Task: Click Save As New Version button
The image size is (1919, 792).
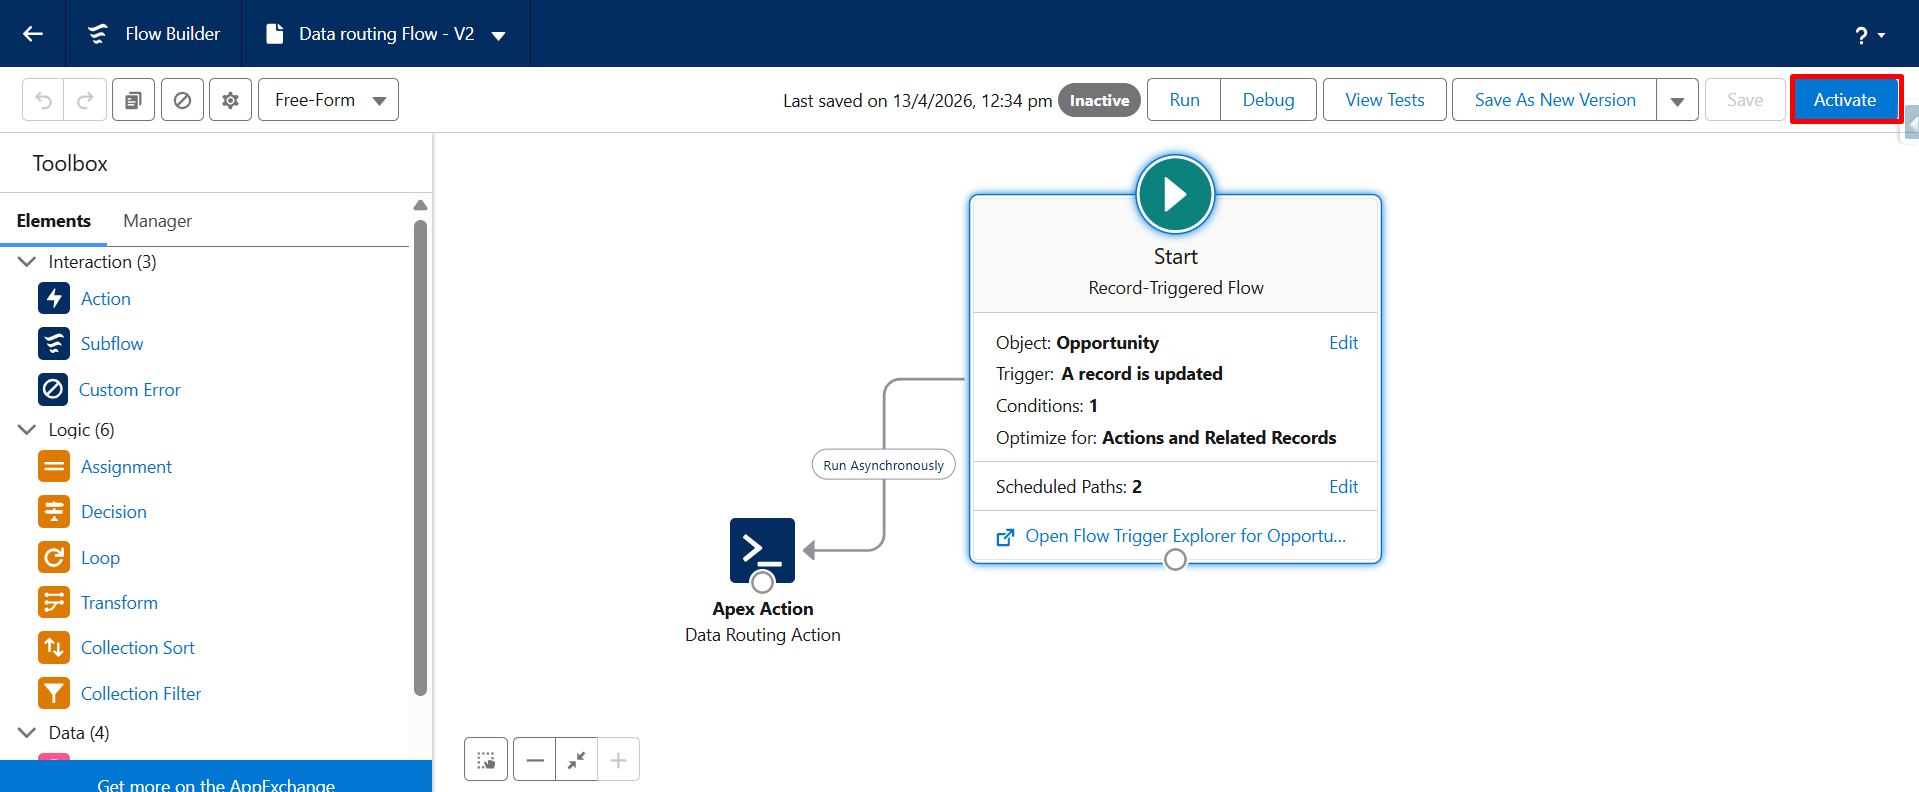Action: (1555, 100)
